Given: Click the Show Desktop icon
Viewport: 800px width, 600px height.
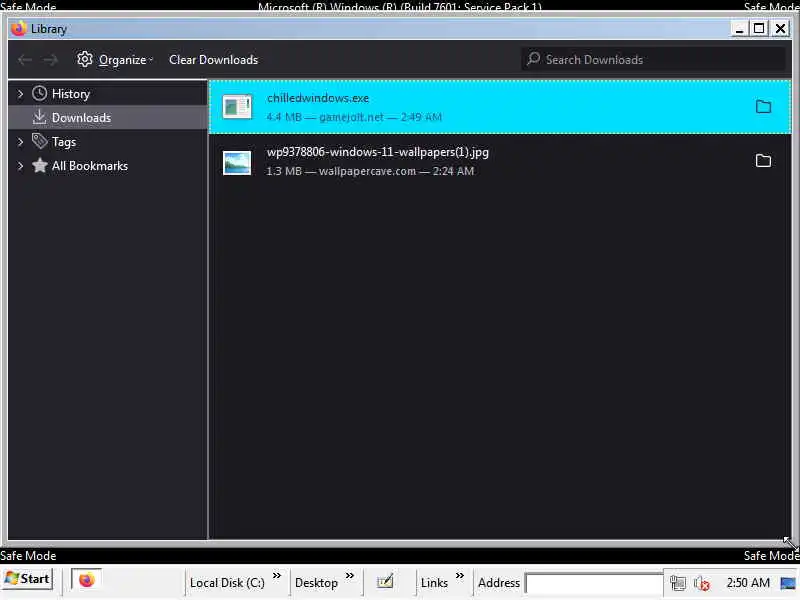Looking at the screenshot, I should pyautogui.click(x=788, y=583).
